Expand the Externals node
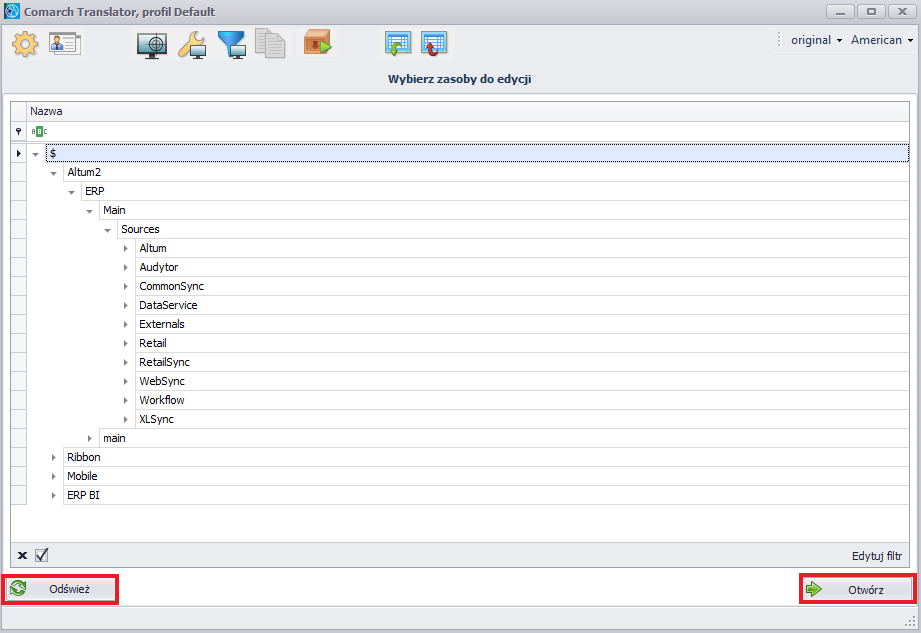Viewport: 921px width, 633px height. point(125,325)
